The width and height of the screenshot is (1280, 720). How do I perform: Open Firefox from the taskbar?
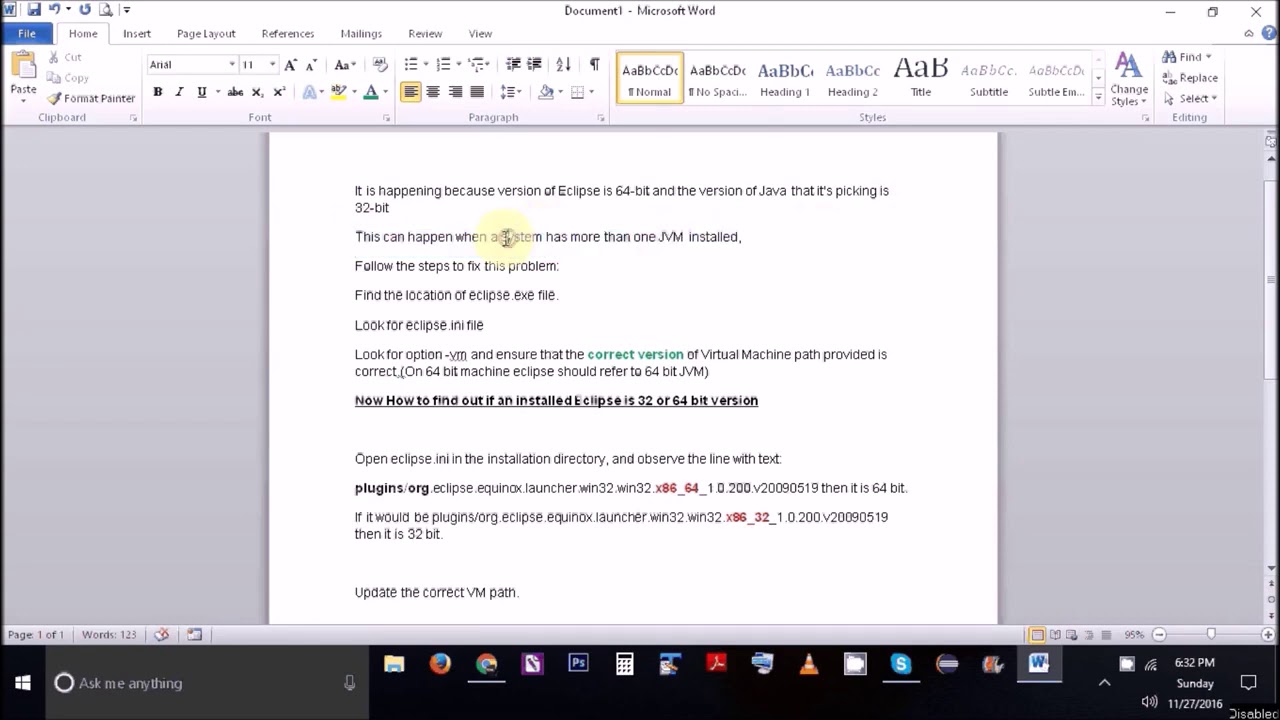(440, 664)
